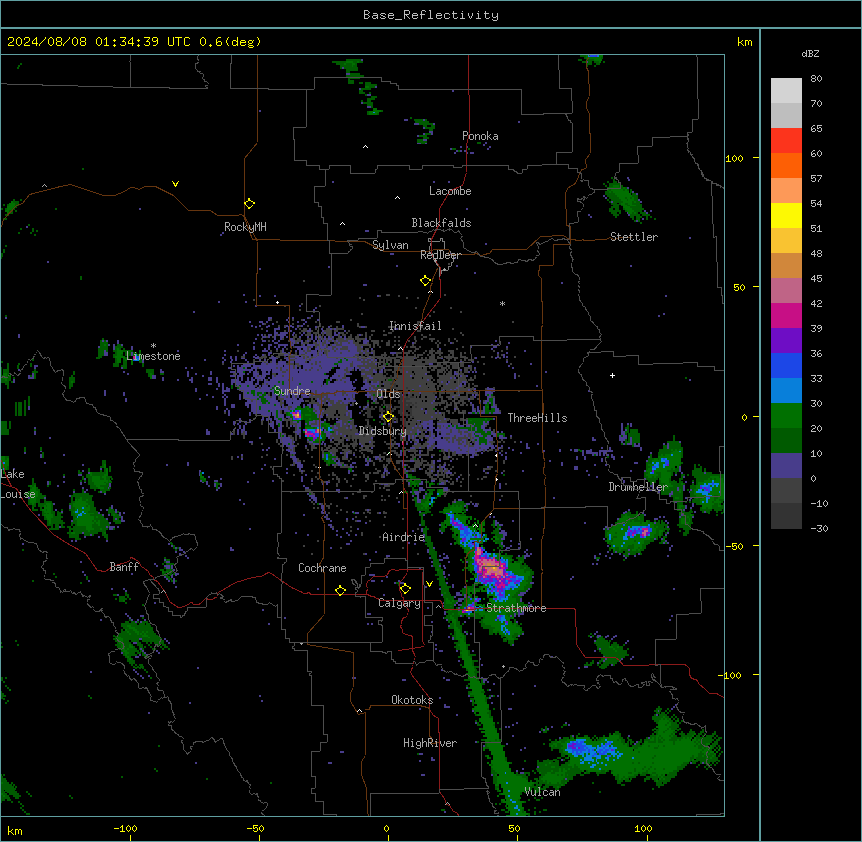Select the brown 45-48 dBZ legend swatch
The height and width of the screenshot is (842, 862).
tap(786, 265)
